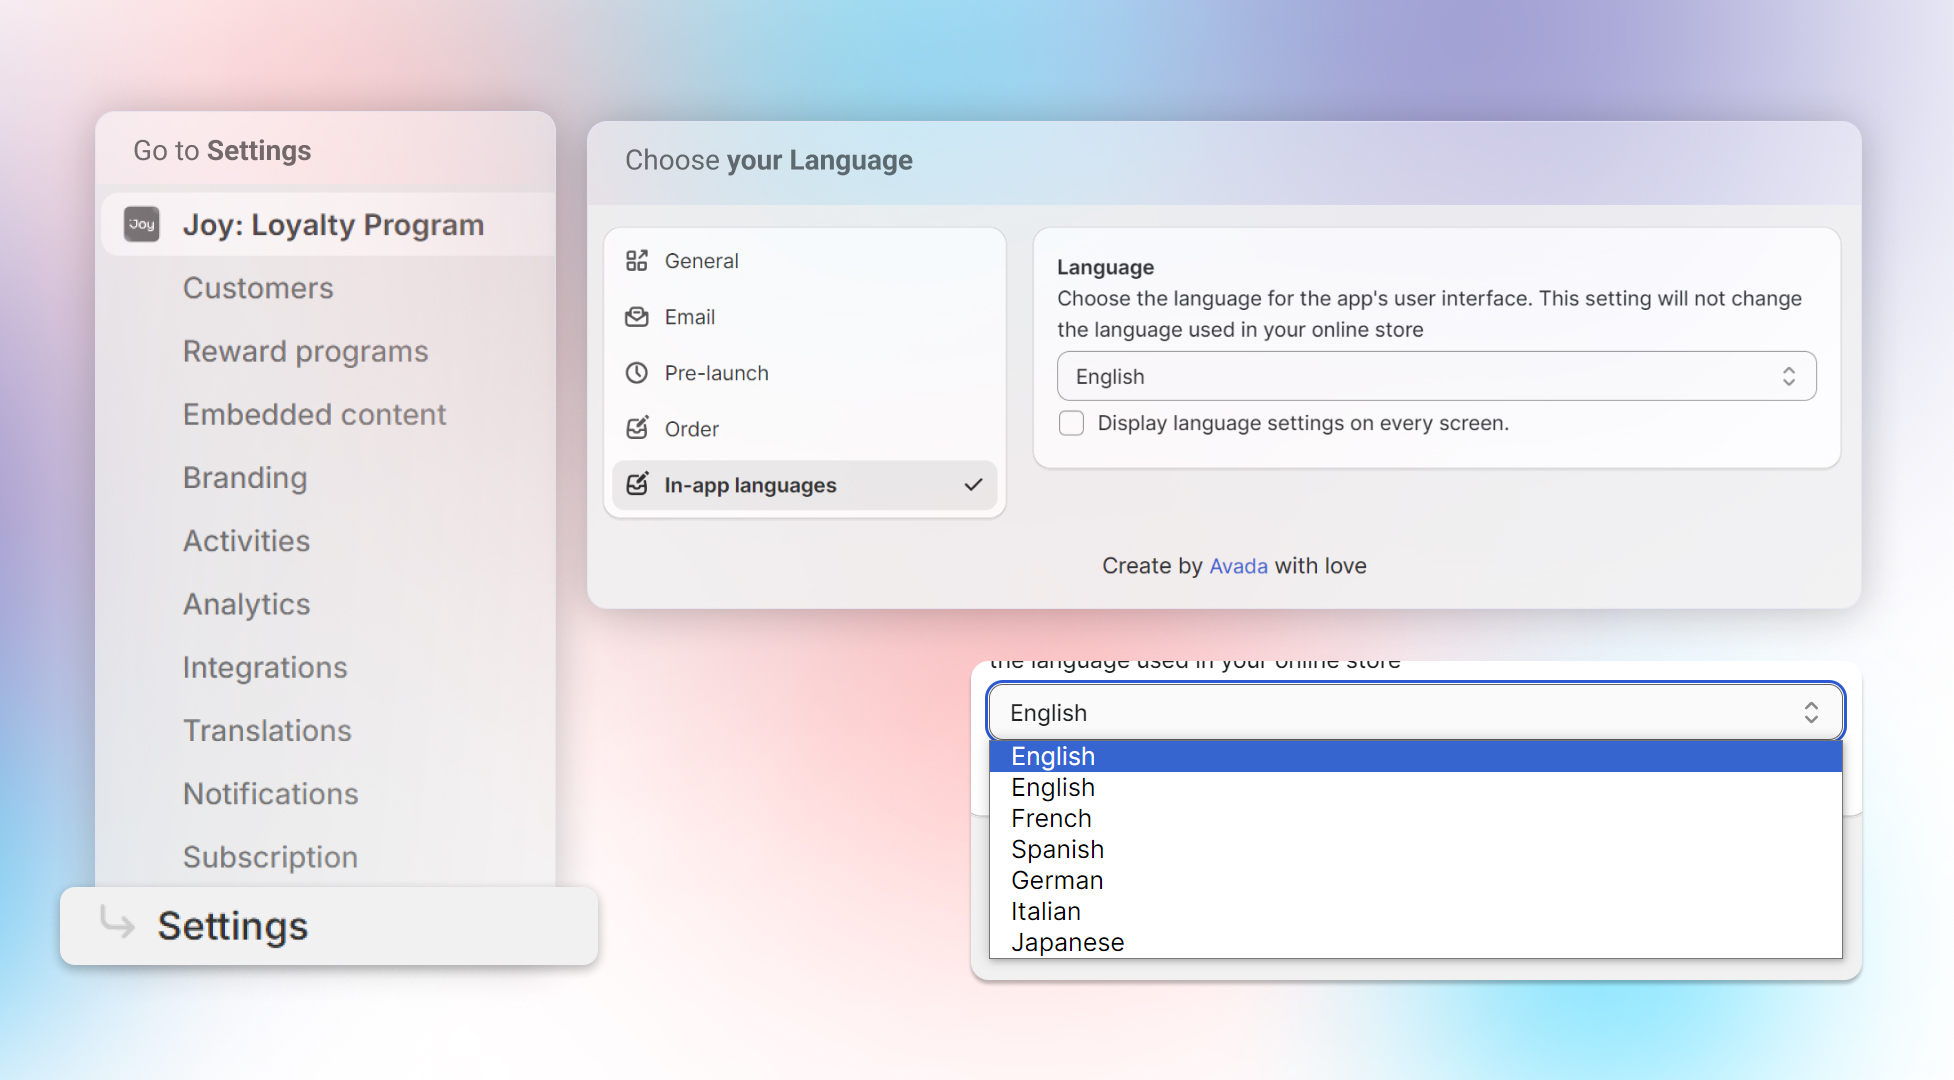Click the up-down arrows on upper language select
The height and width of the screenshot is (1080, 1954).
click(1788, 376)
